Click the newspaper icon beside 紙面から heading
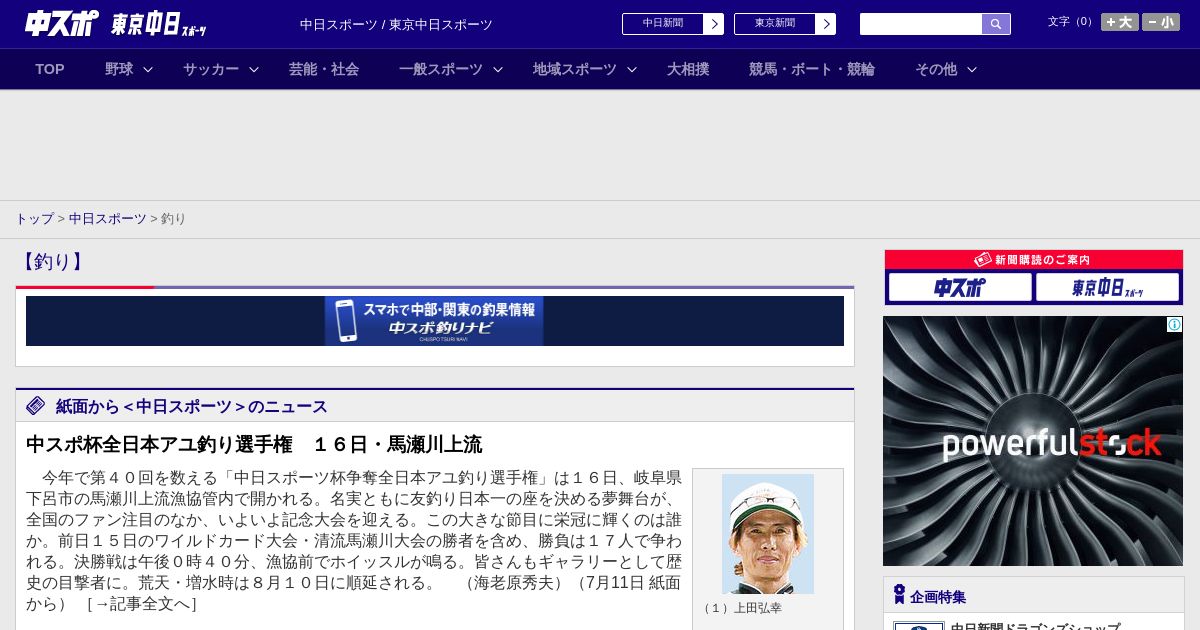Image resolution: width=1200 pixels, height=630 pixels. point(36,405)
